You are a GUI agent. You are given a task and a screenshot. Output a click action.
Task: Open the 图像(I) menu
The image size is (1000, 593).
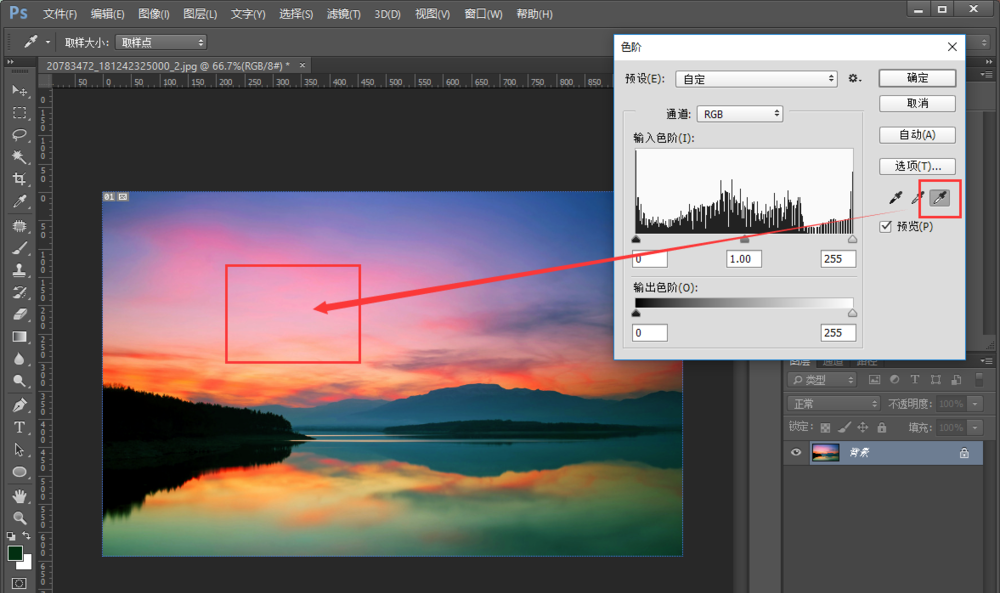coord(153,14)
